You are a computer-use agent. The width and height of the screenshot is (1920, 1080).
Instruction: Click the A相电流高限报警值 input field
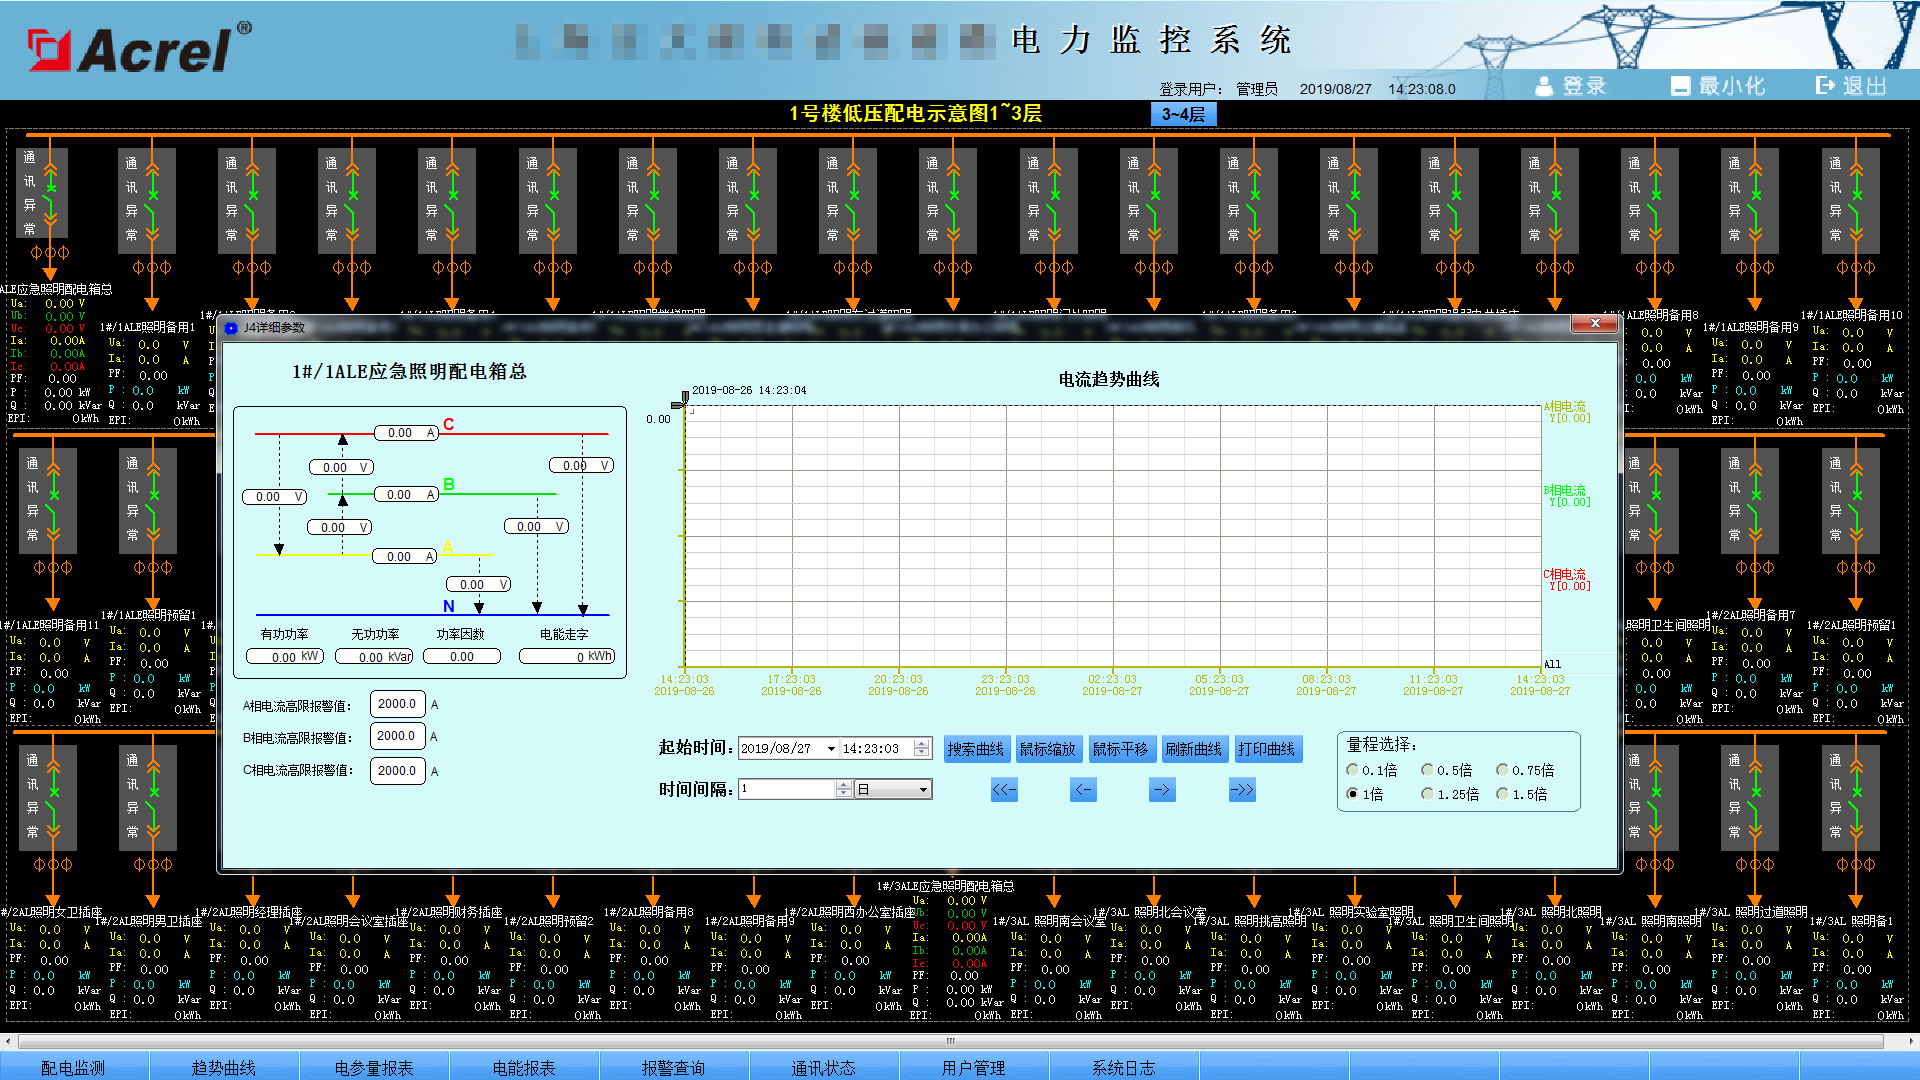pyautogui.click(x=397, y=704)
